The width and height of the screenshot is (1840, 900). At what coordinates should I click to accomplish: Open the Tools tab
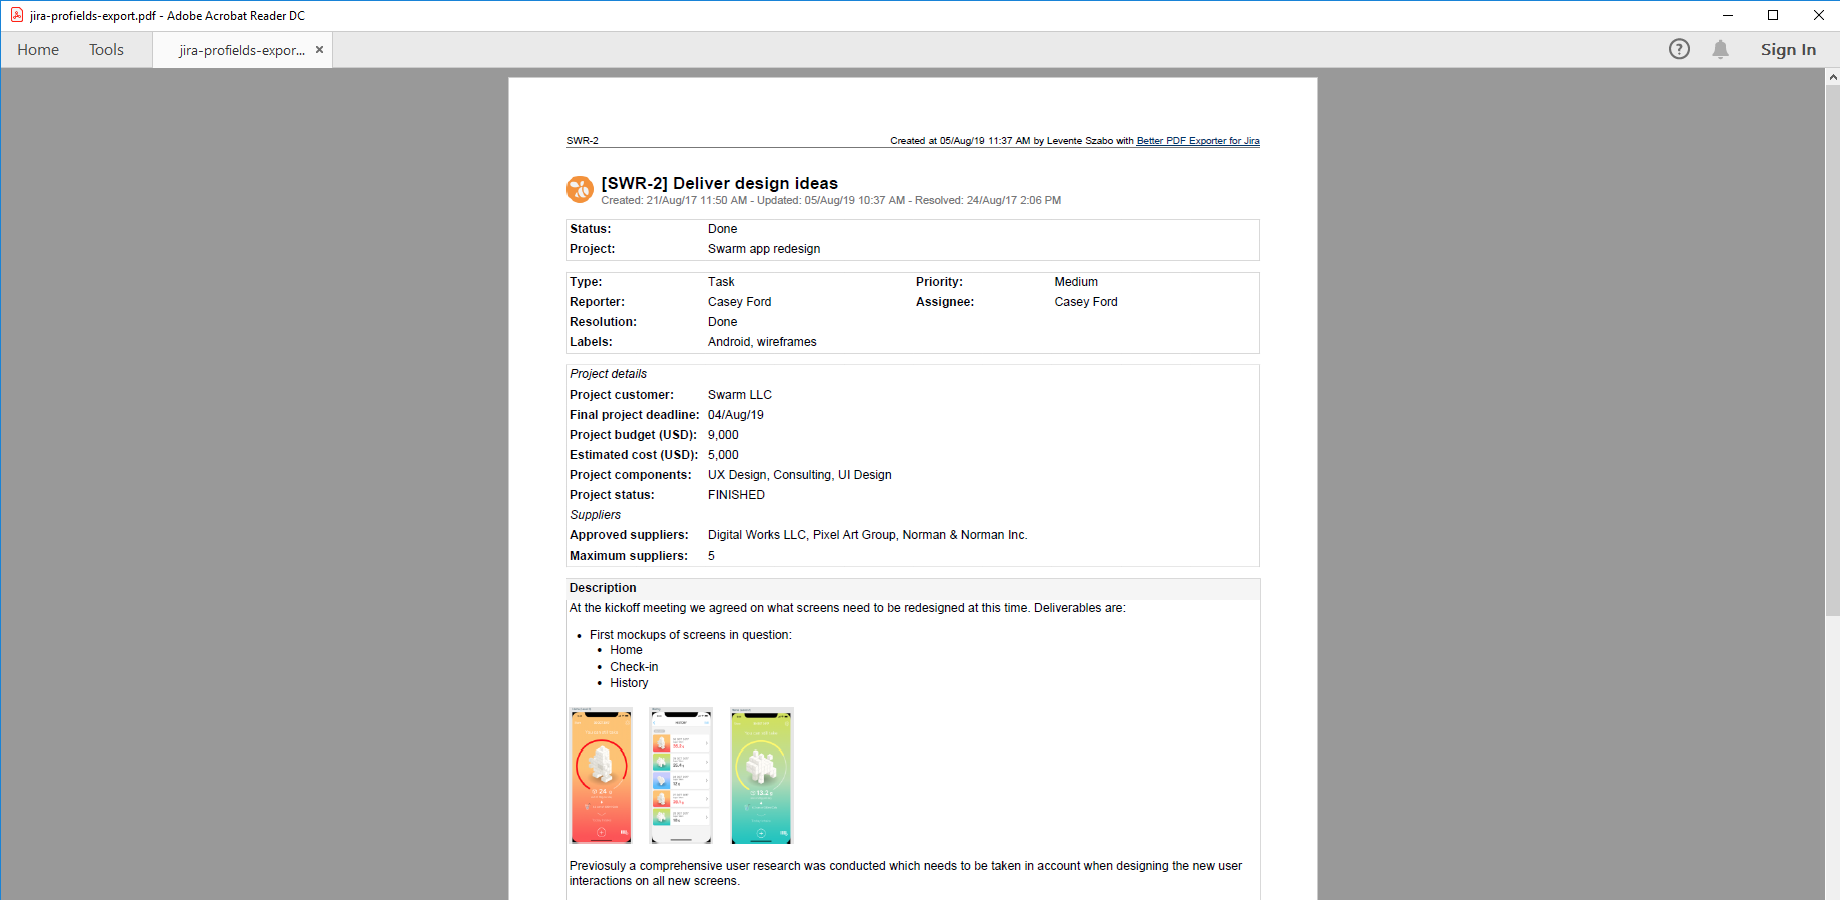click(106, 50)
